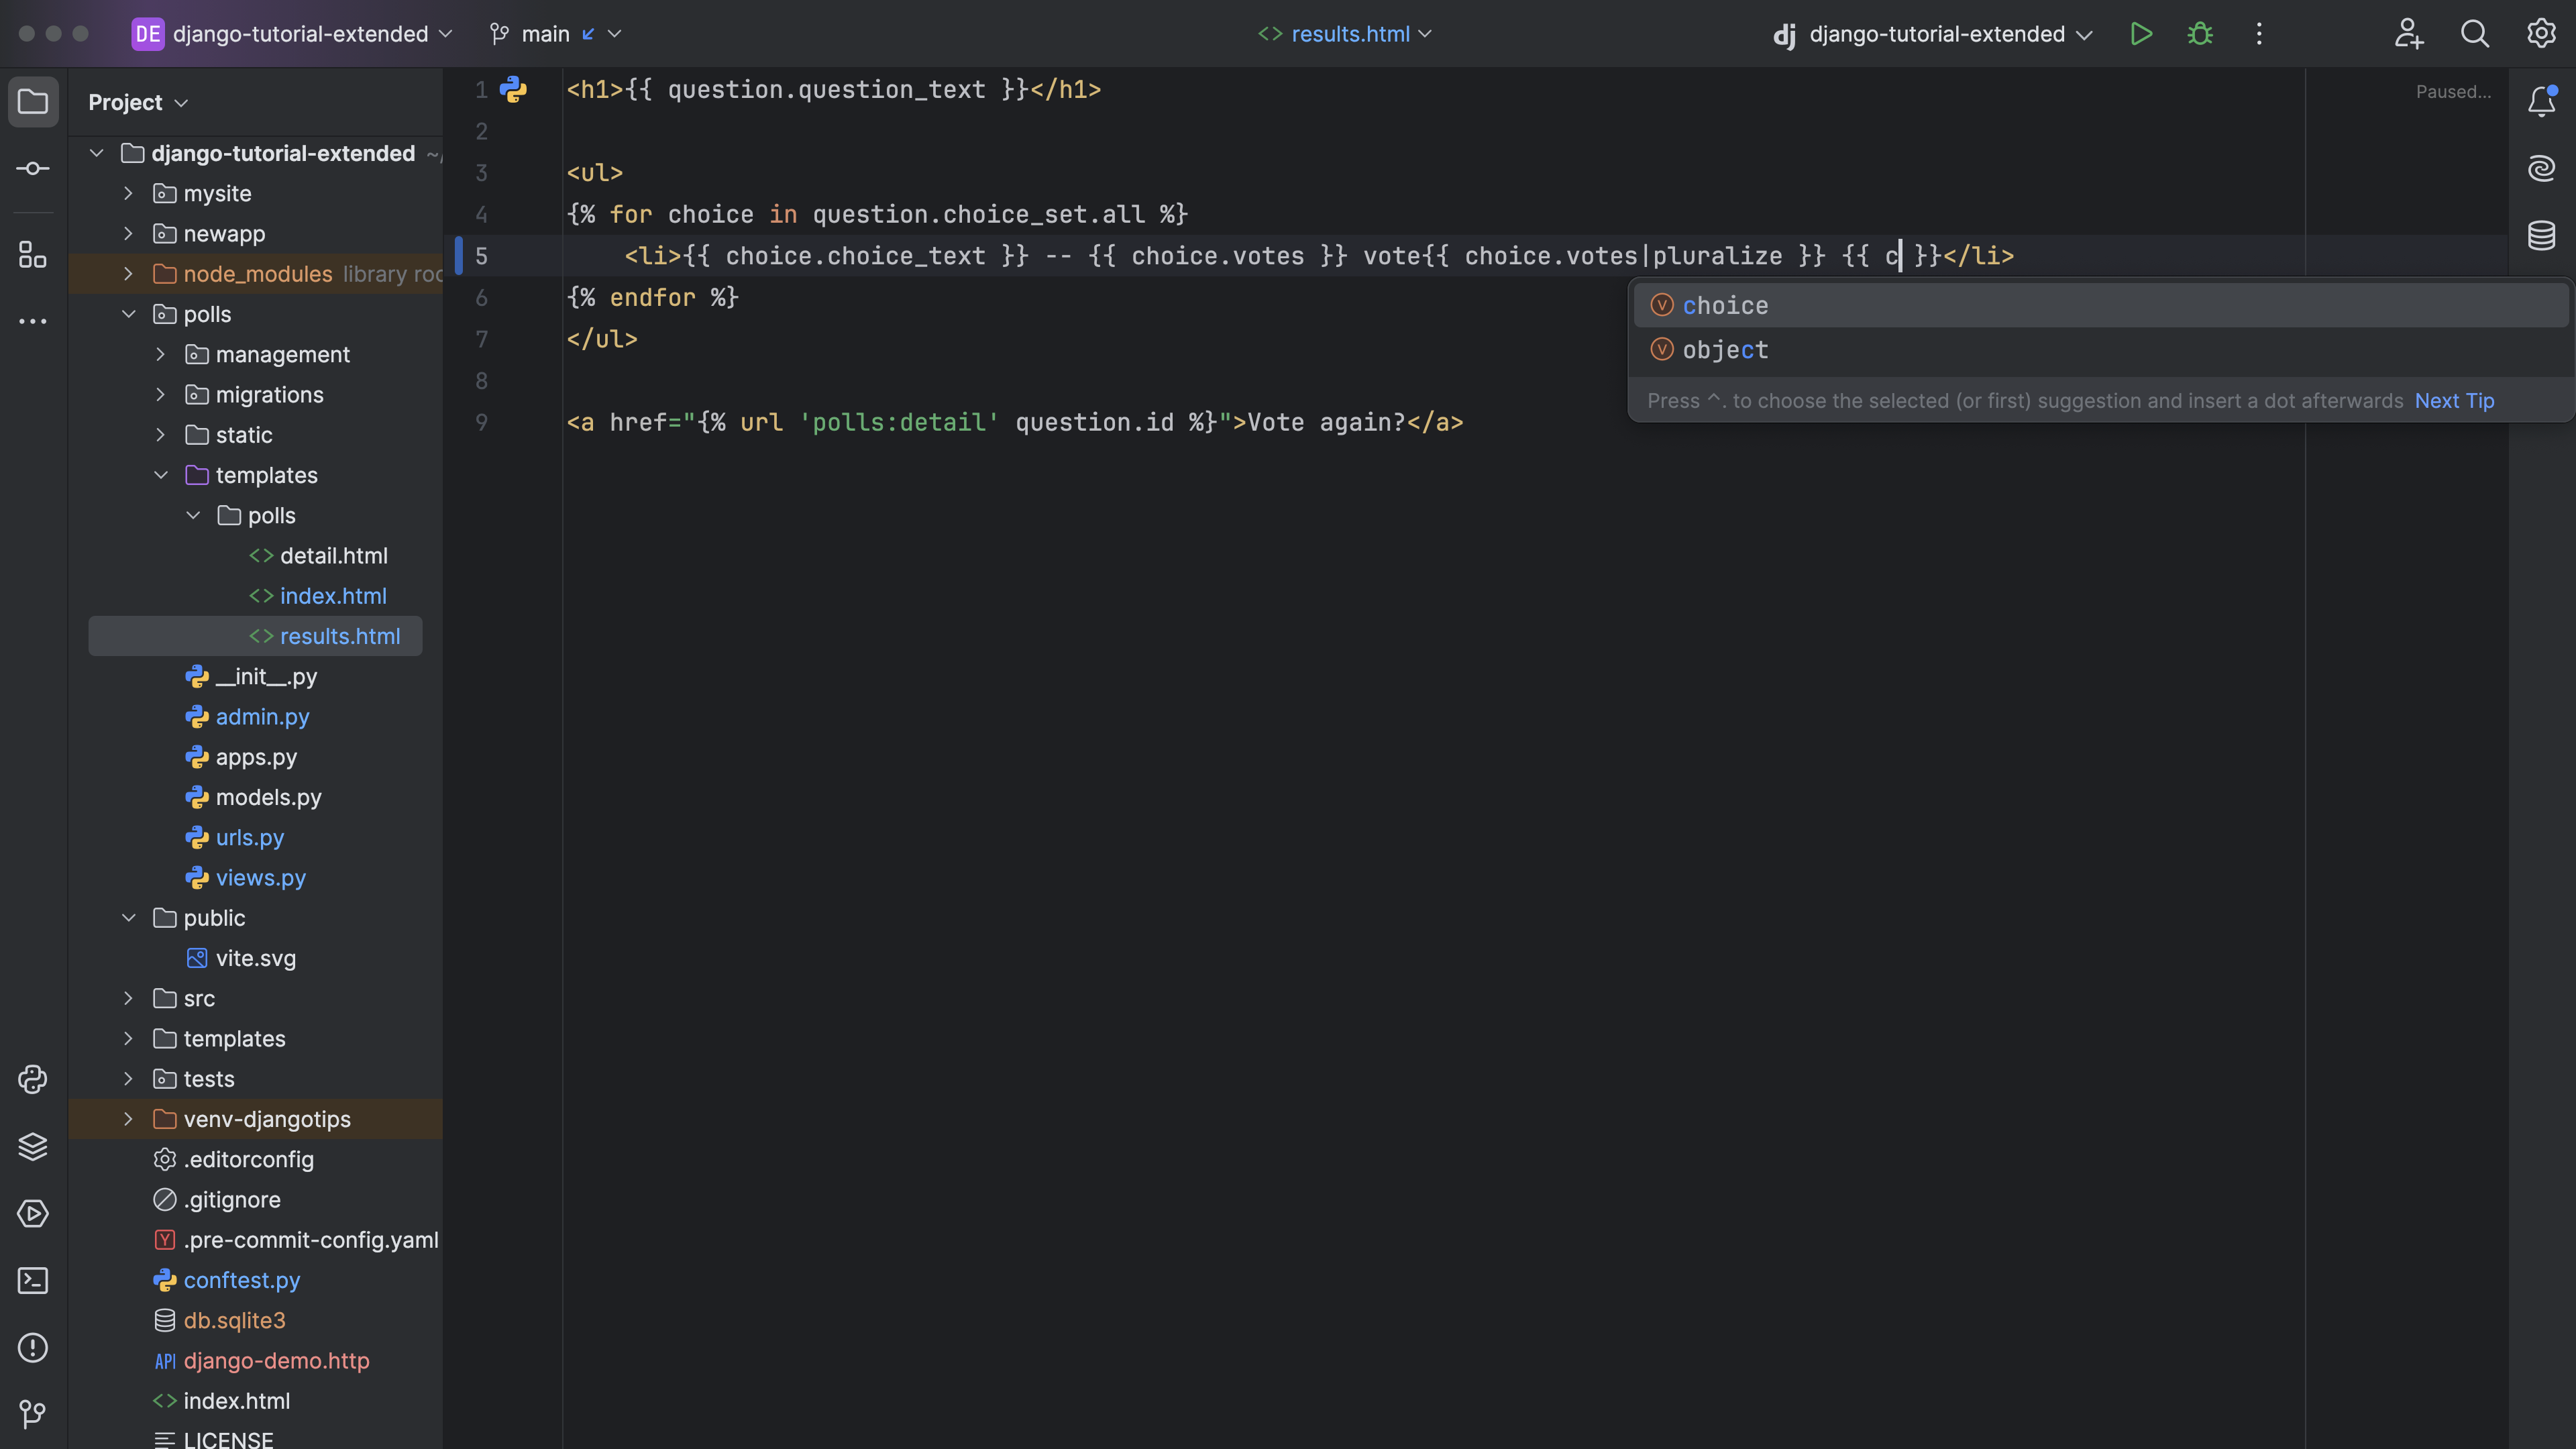
Task: Open the Project view dropdown
Action: pyautogui.click(x=138, y=102)
